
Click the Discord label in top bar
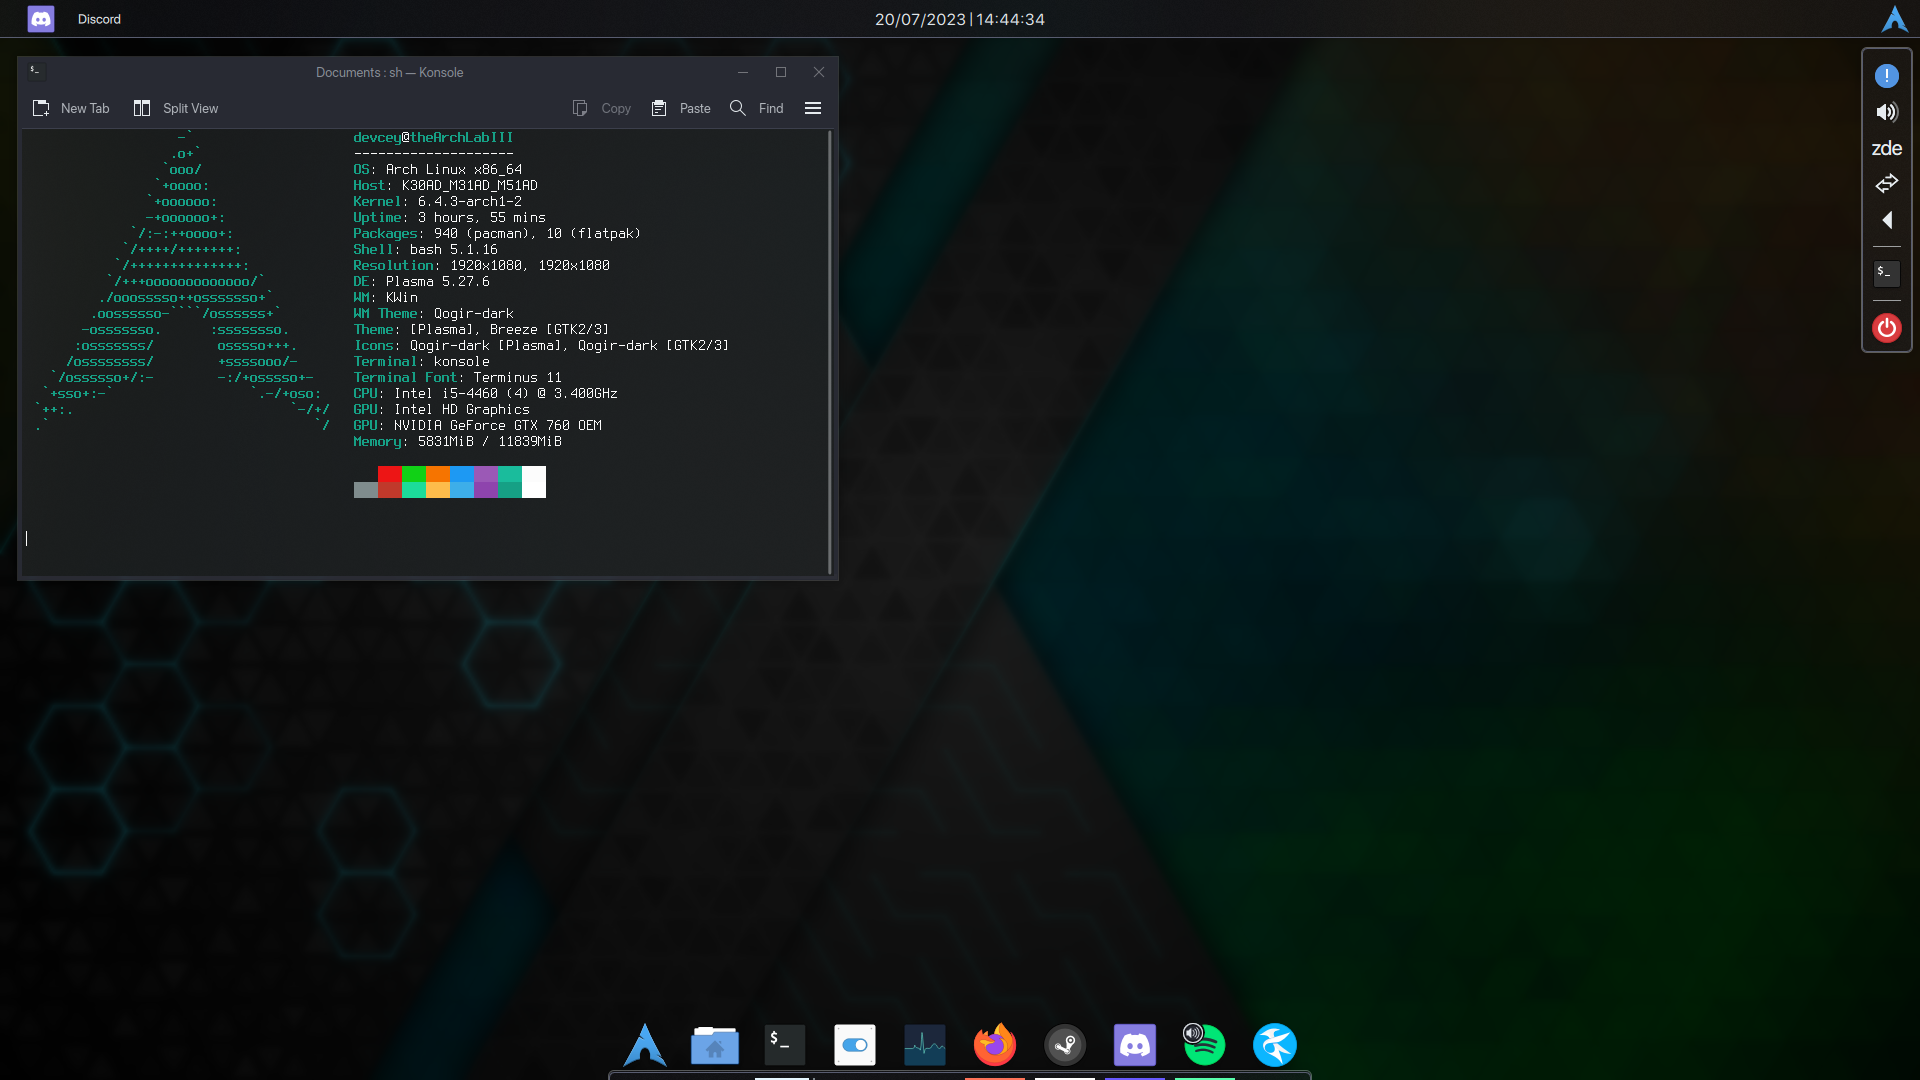[x=99, y=19]
